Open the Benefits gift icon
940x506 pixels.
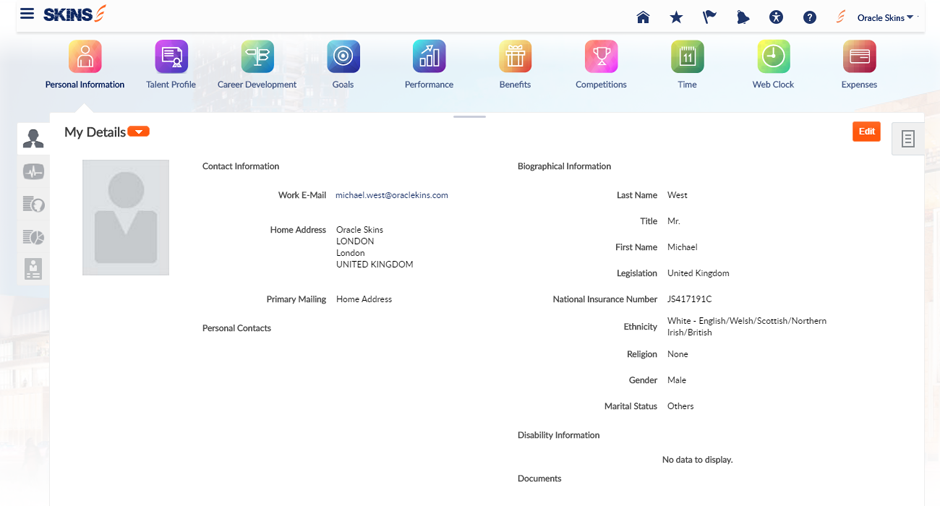click(515, 58)
